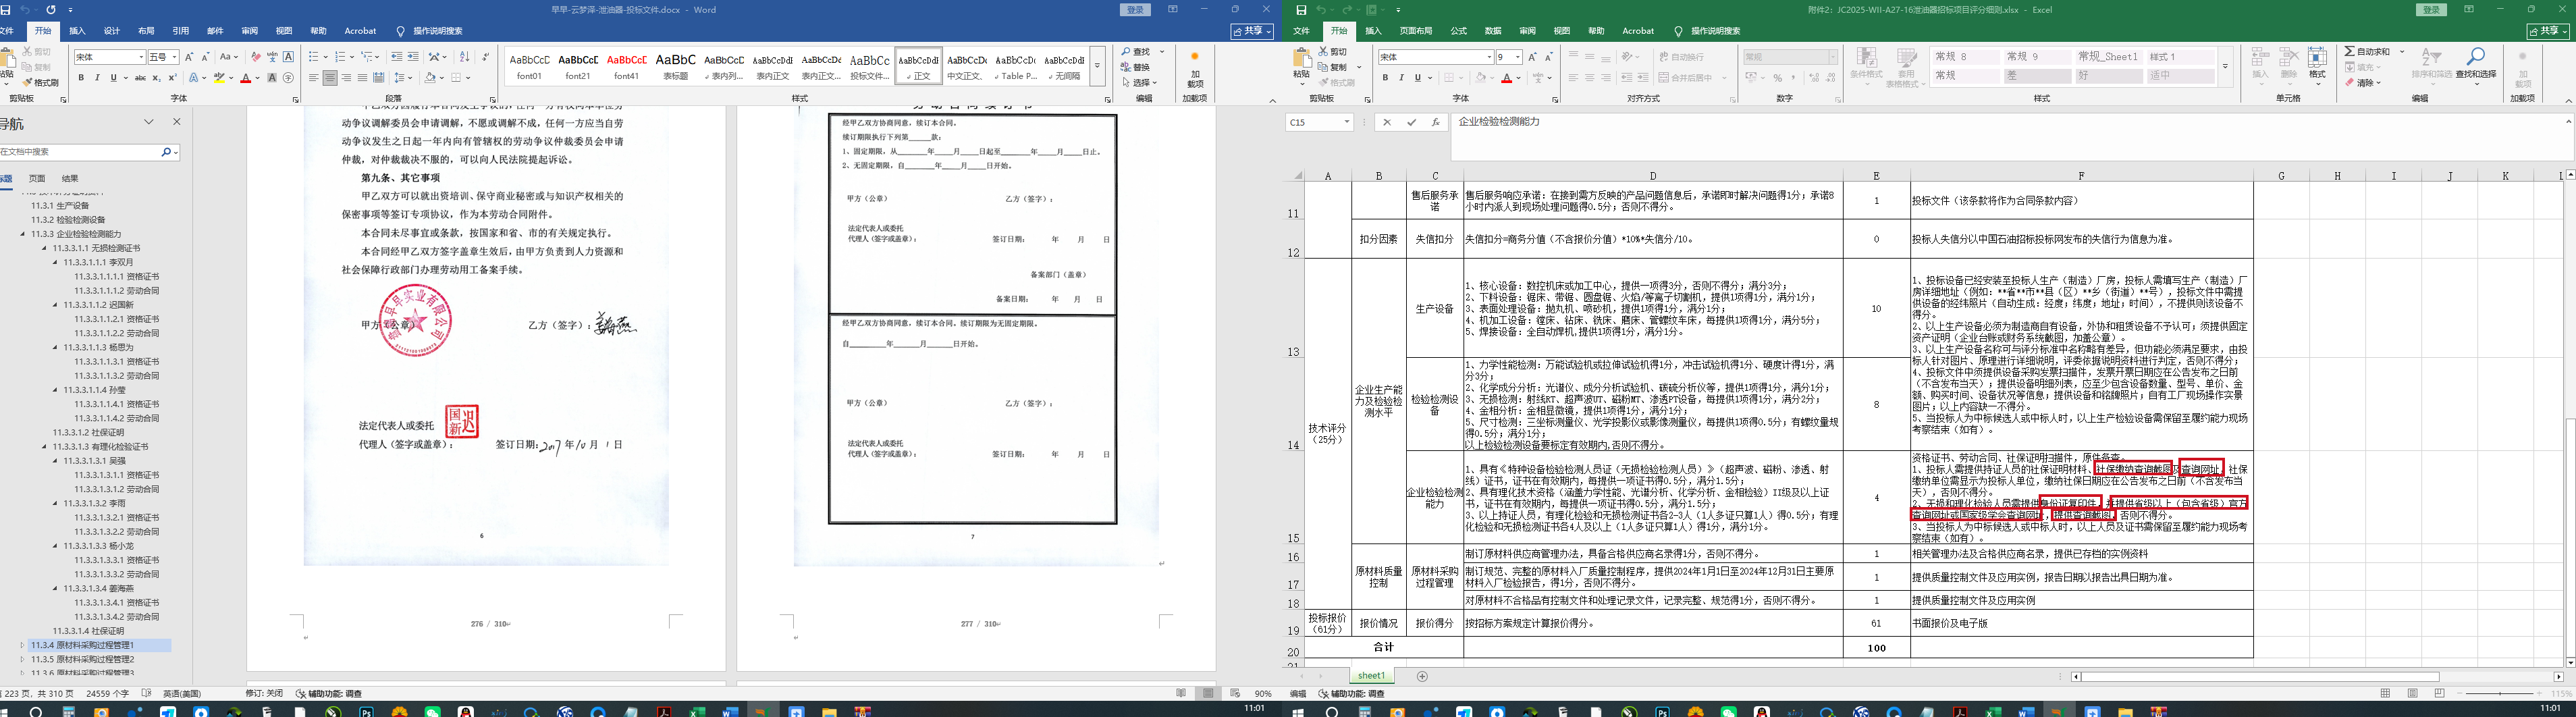Open Word font name dropdown

tap(140, 57)
